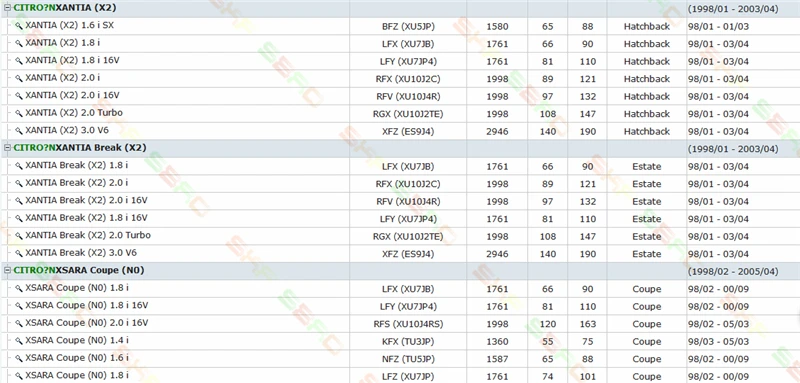Click magnifier icon for XANTIA (X2) 1.6 i SX

19,26
